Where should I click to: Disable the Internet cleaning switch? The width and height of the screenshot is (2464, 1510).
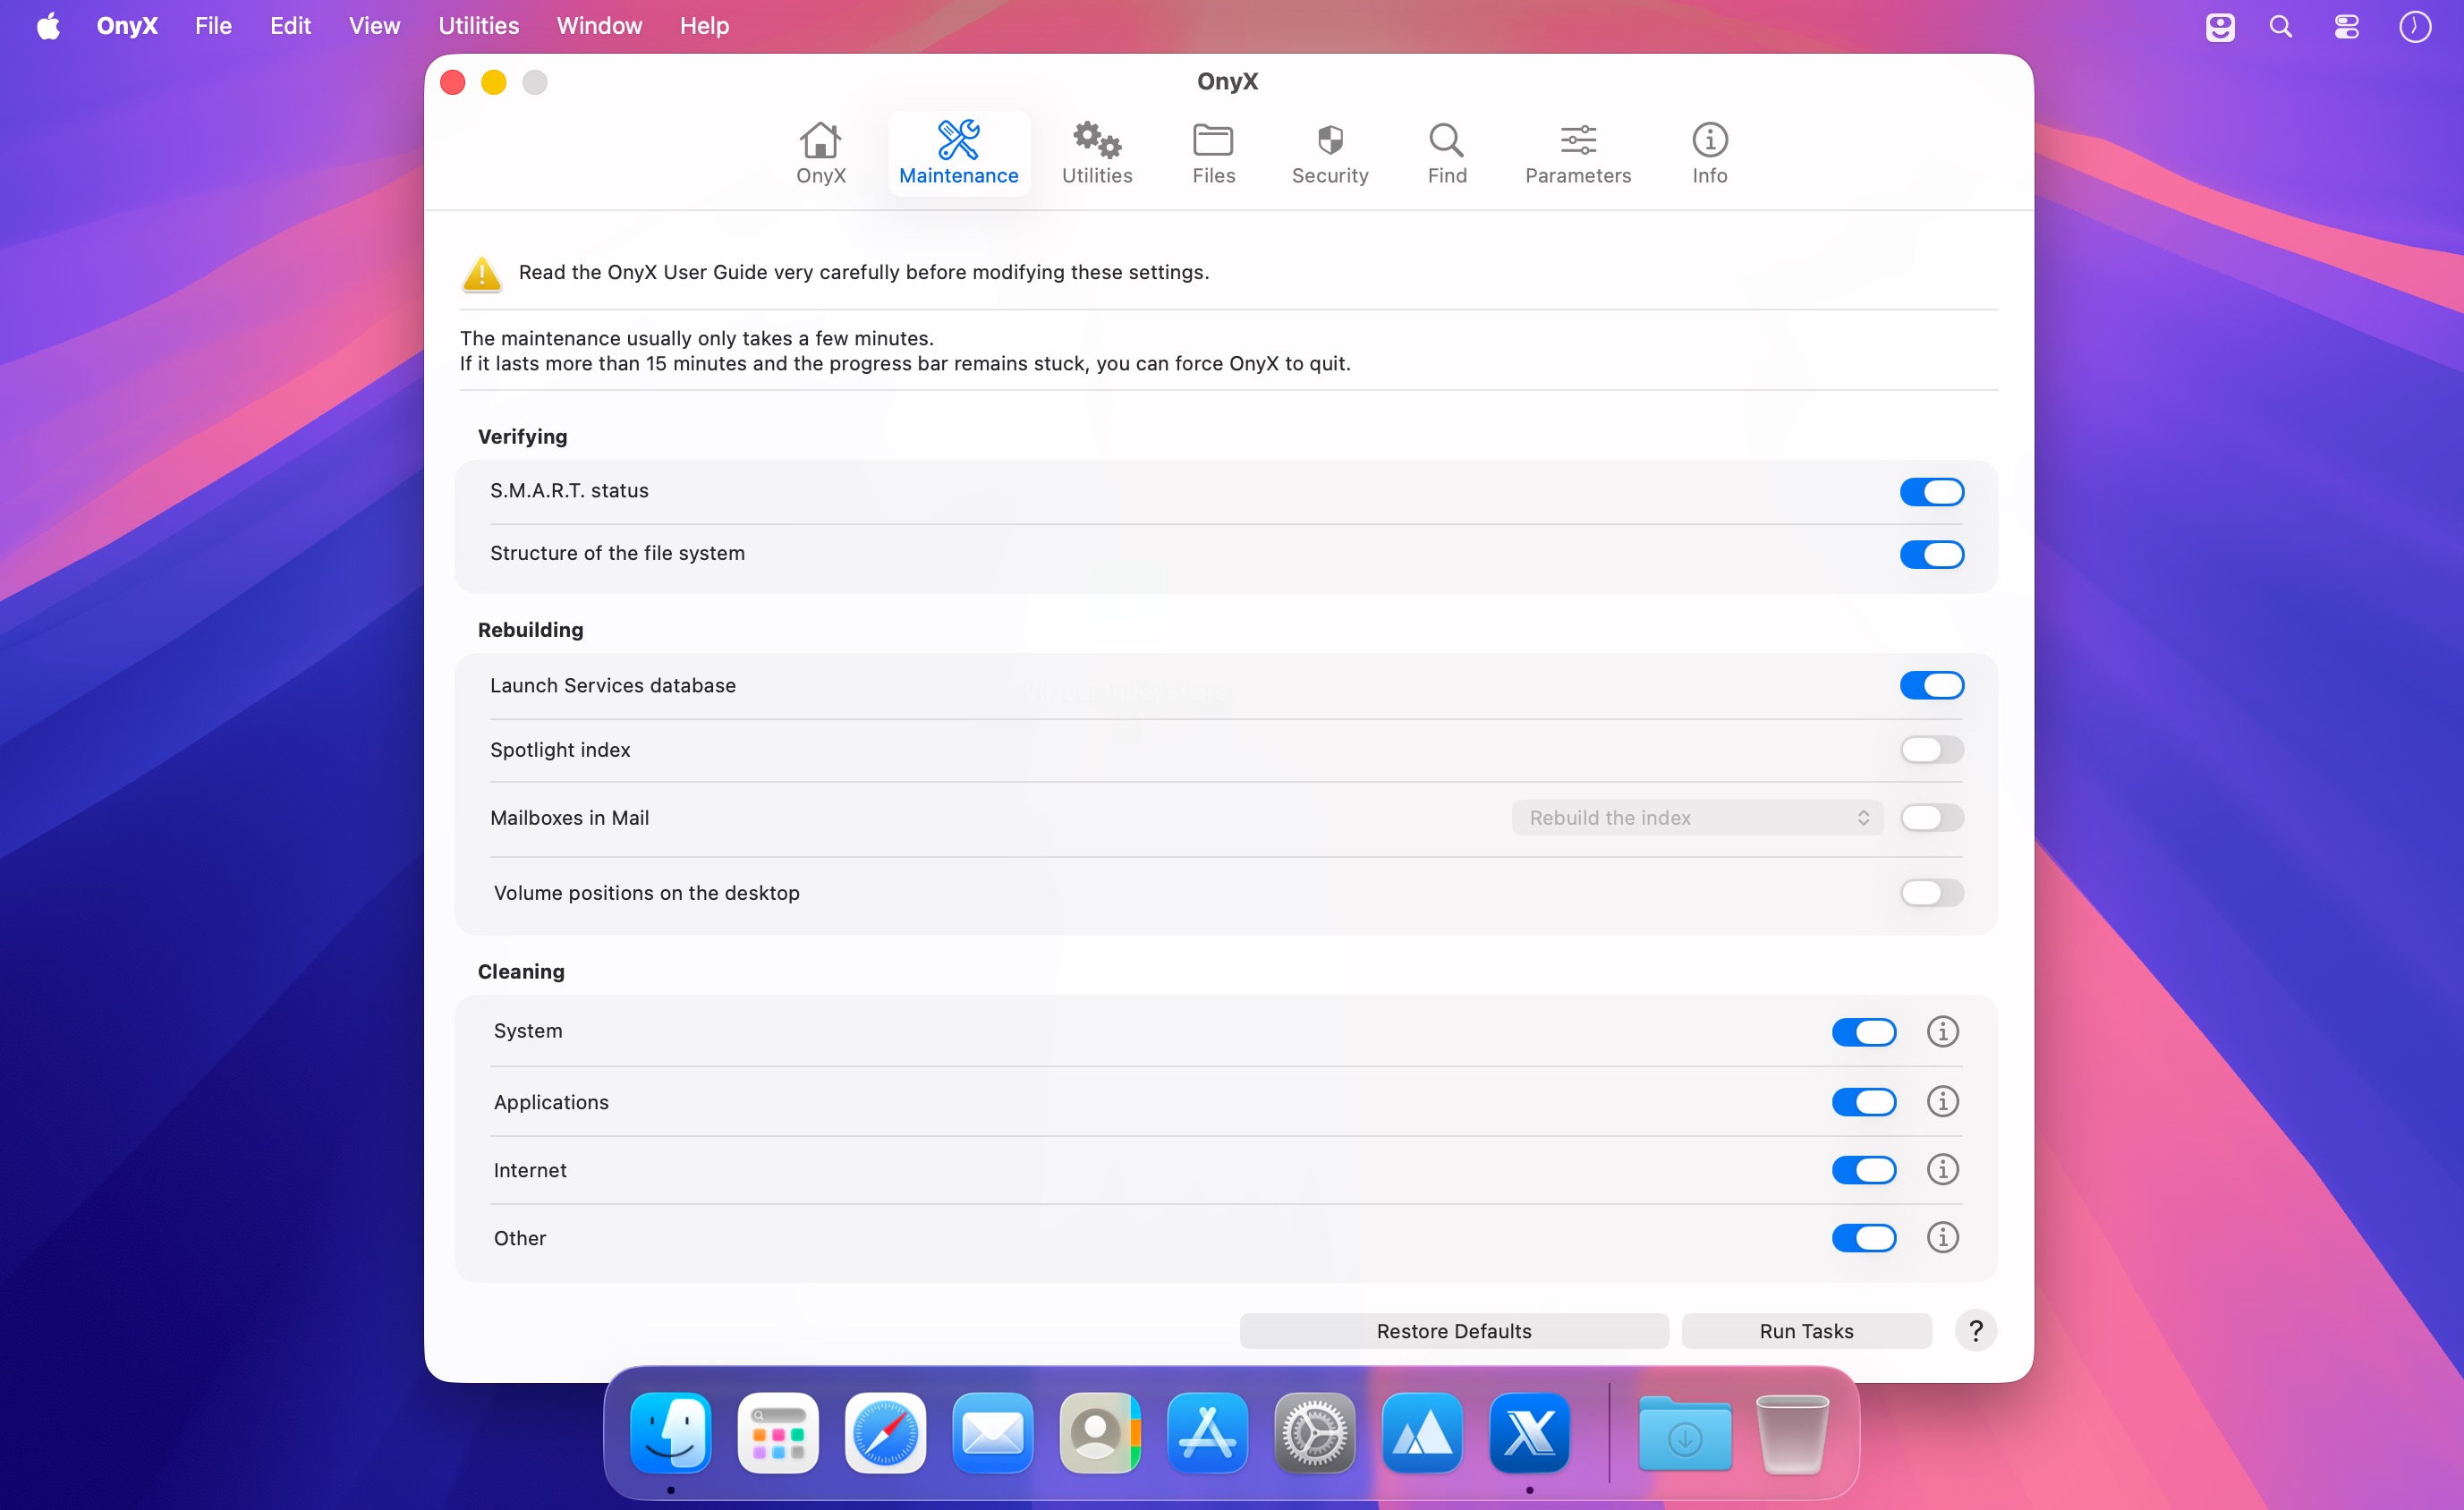pyautogui.click(x=1863, y=1169)
